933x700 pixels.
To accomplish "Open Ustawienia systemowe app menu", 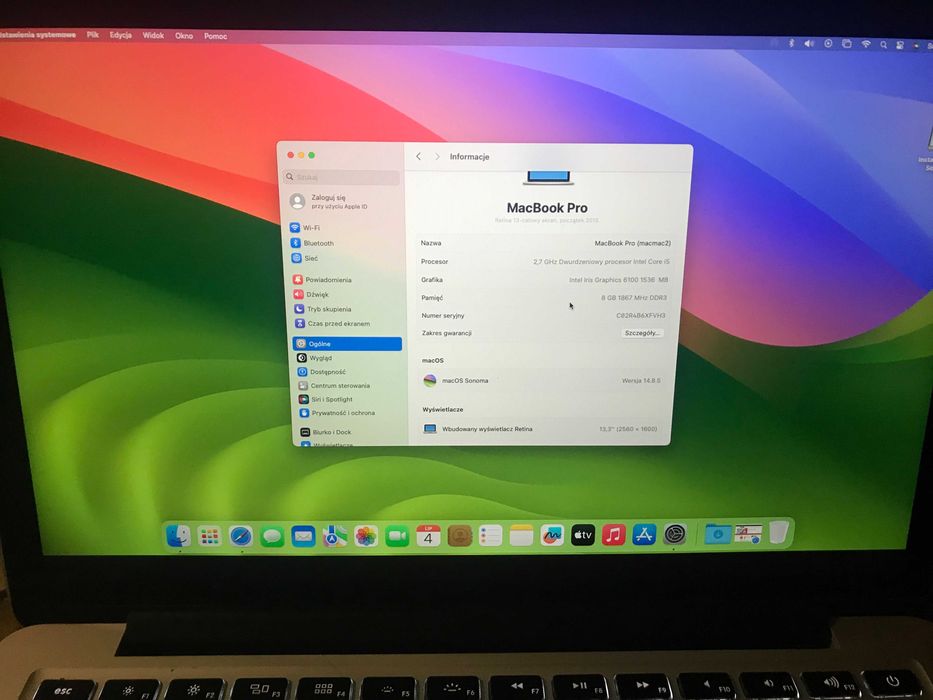I will coord(37,35).
